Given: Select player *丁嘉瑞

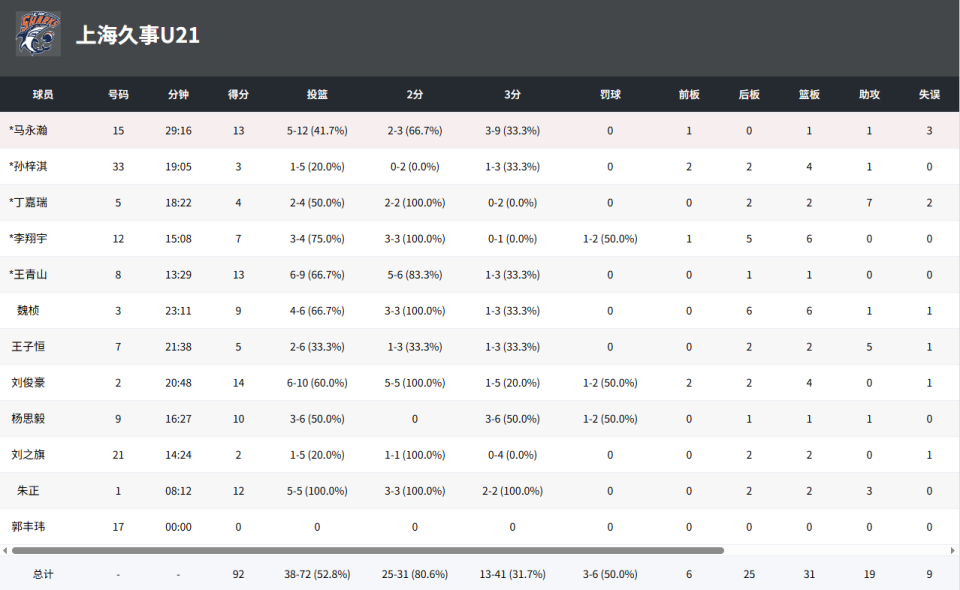Looking at the screenshot, I should point(28,203).
